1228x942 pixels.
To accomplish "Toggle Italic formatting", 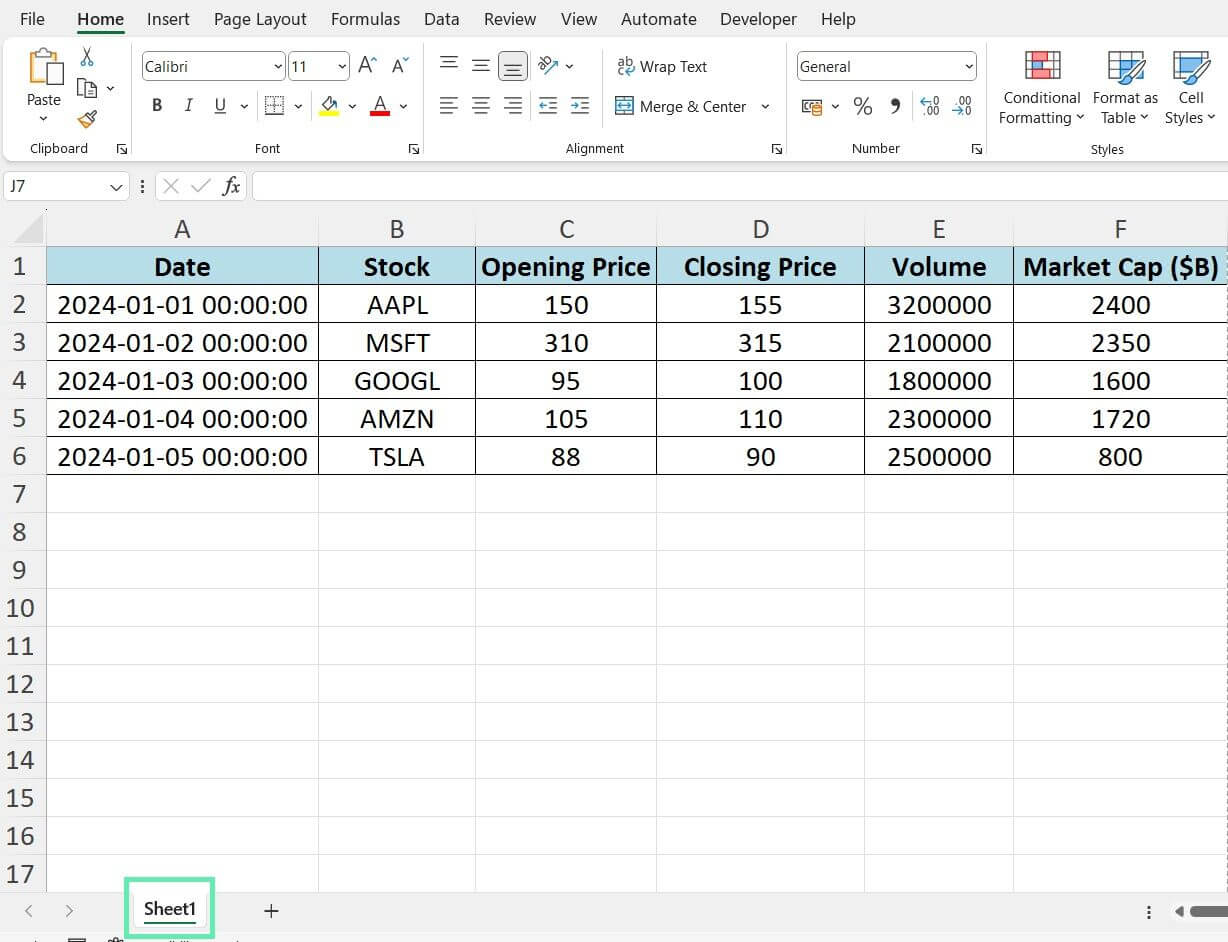I will click(x=187, y=106).
